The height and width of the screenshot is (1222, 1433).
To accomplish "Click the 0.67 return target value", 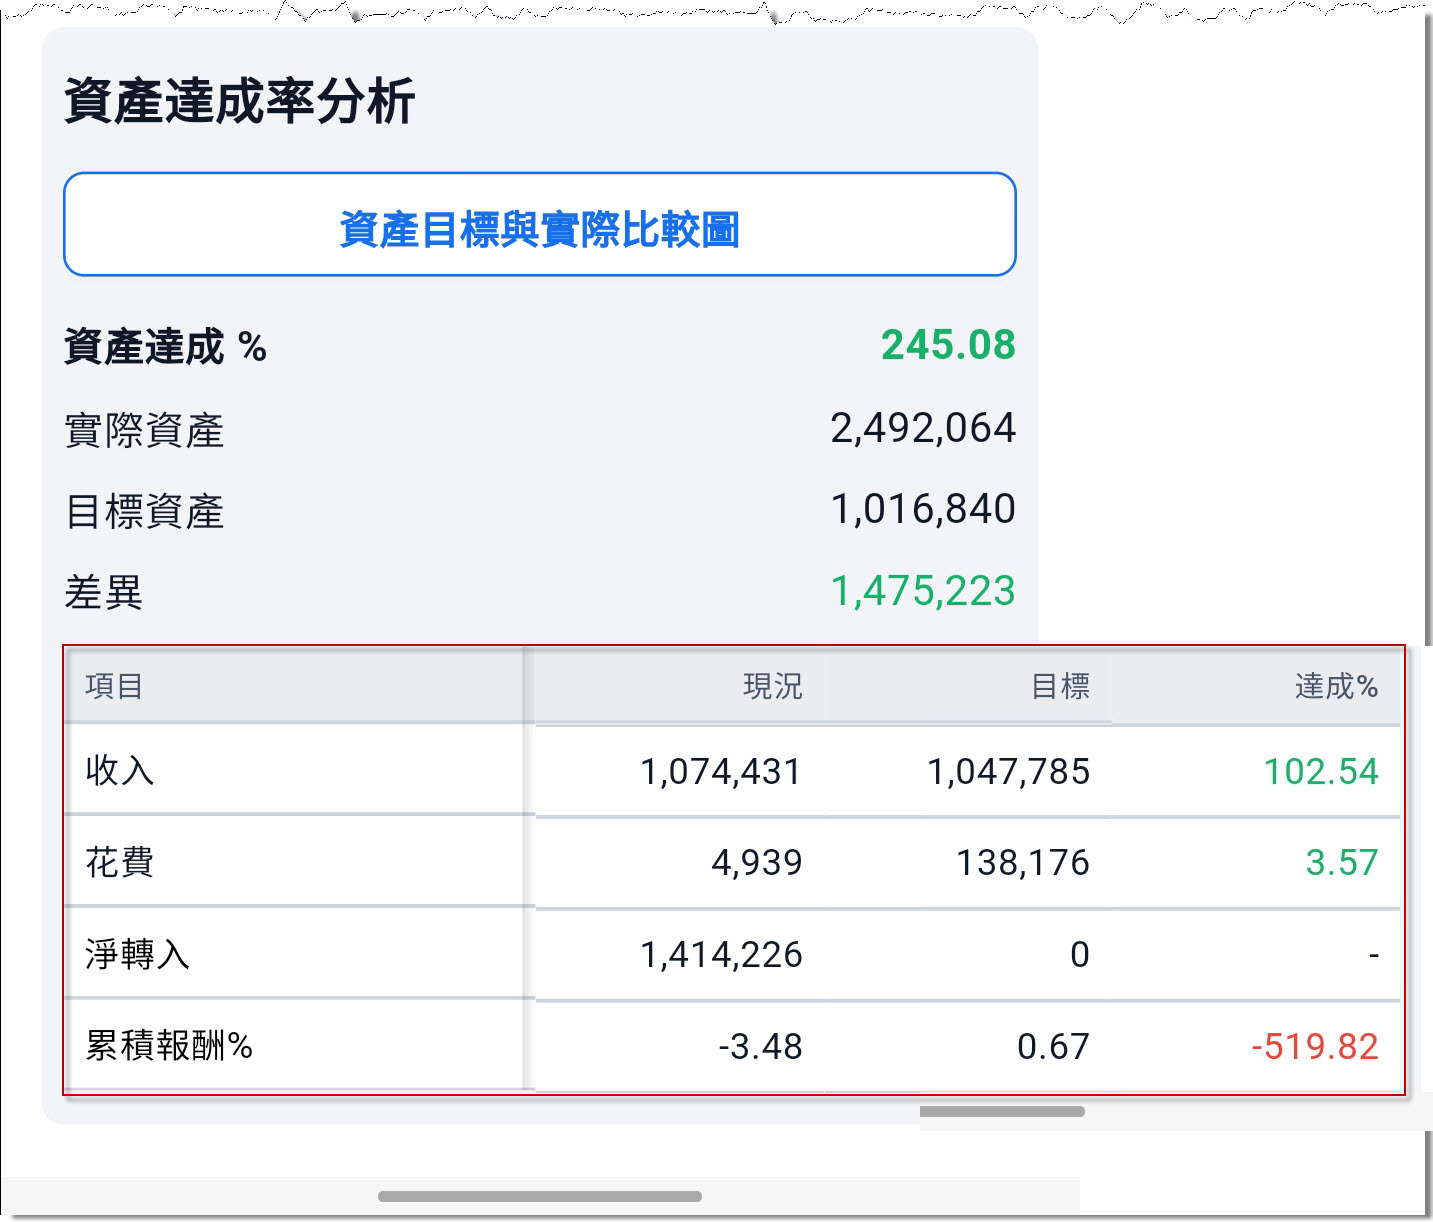I will 1053,1047.
